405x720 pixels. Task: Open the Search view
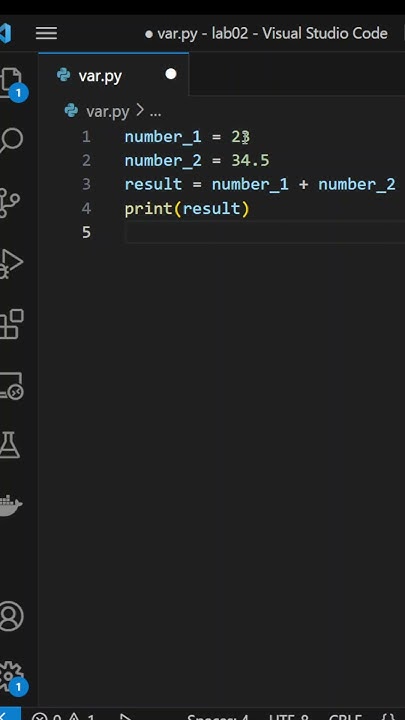coord(10,141)
